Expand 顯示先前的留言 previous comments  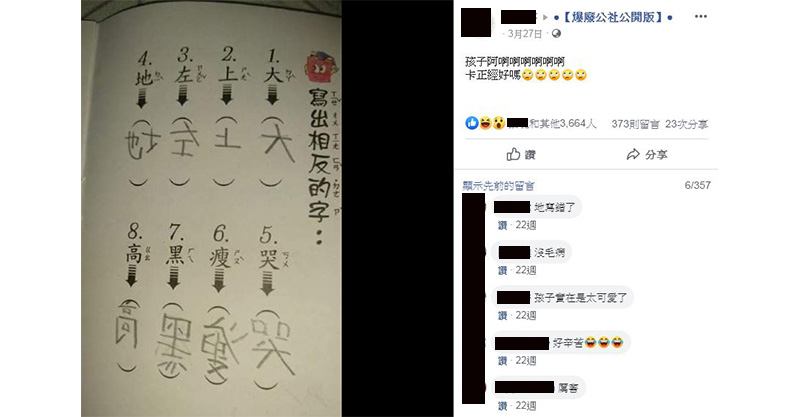[x=498, y=186]
